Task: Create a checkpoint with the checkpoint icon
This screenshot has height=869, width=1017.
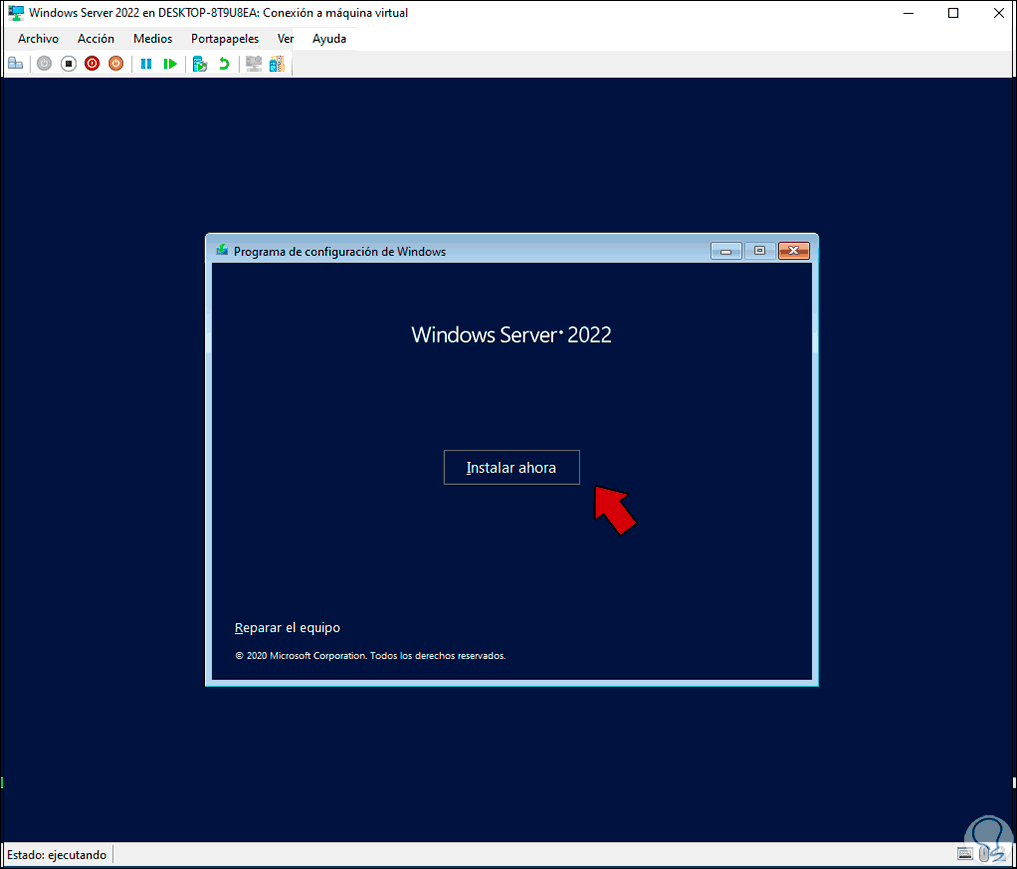Action: [200, 64]
